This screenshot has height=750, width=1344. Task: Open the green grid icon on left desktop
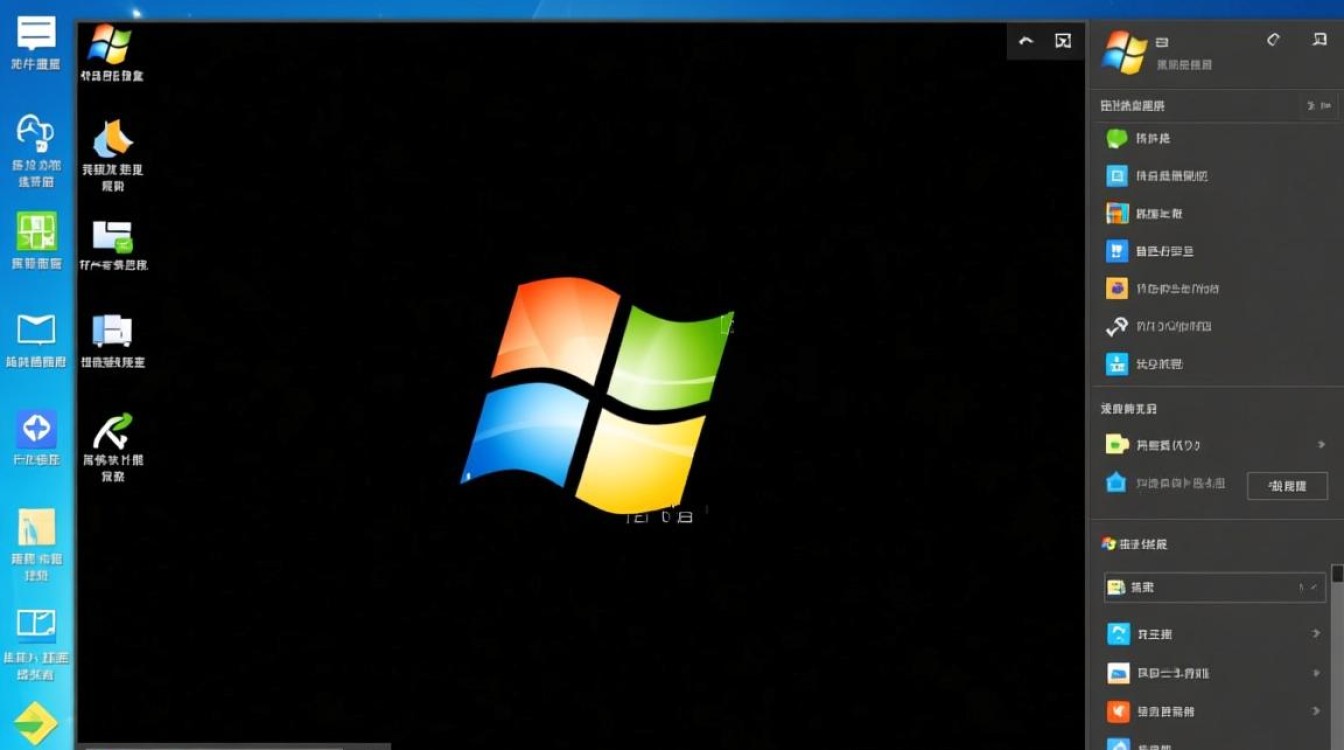pyautogui.click(x=37, y=232)
